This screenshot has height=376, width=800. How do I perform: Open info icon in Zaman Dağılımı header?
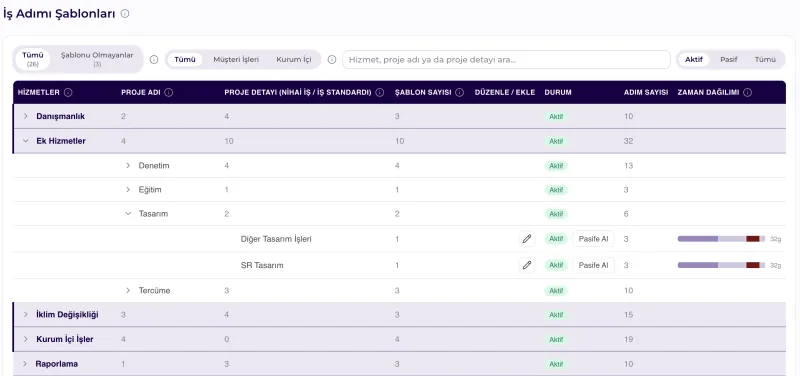click(747, 92)
